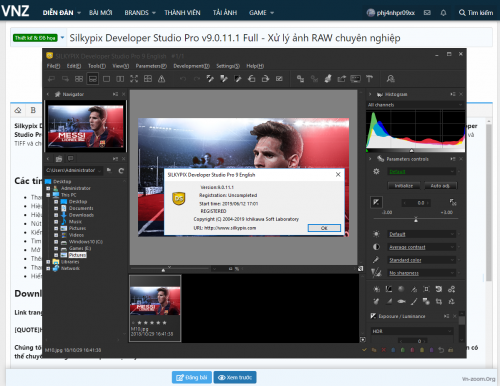Image resolution: width=500 pixels, height=386 pixels.
Task: Select the M10.jpg thumbnail in filmstrip
Action: point(155,308)
